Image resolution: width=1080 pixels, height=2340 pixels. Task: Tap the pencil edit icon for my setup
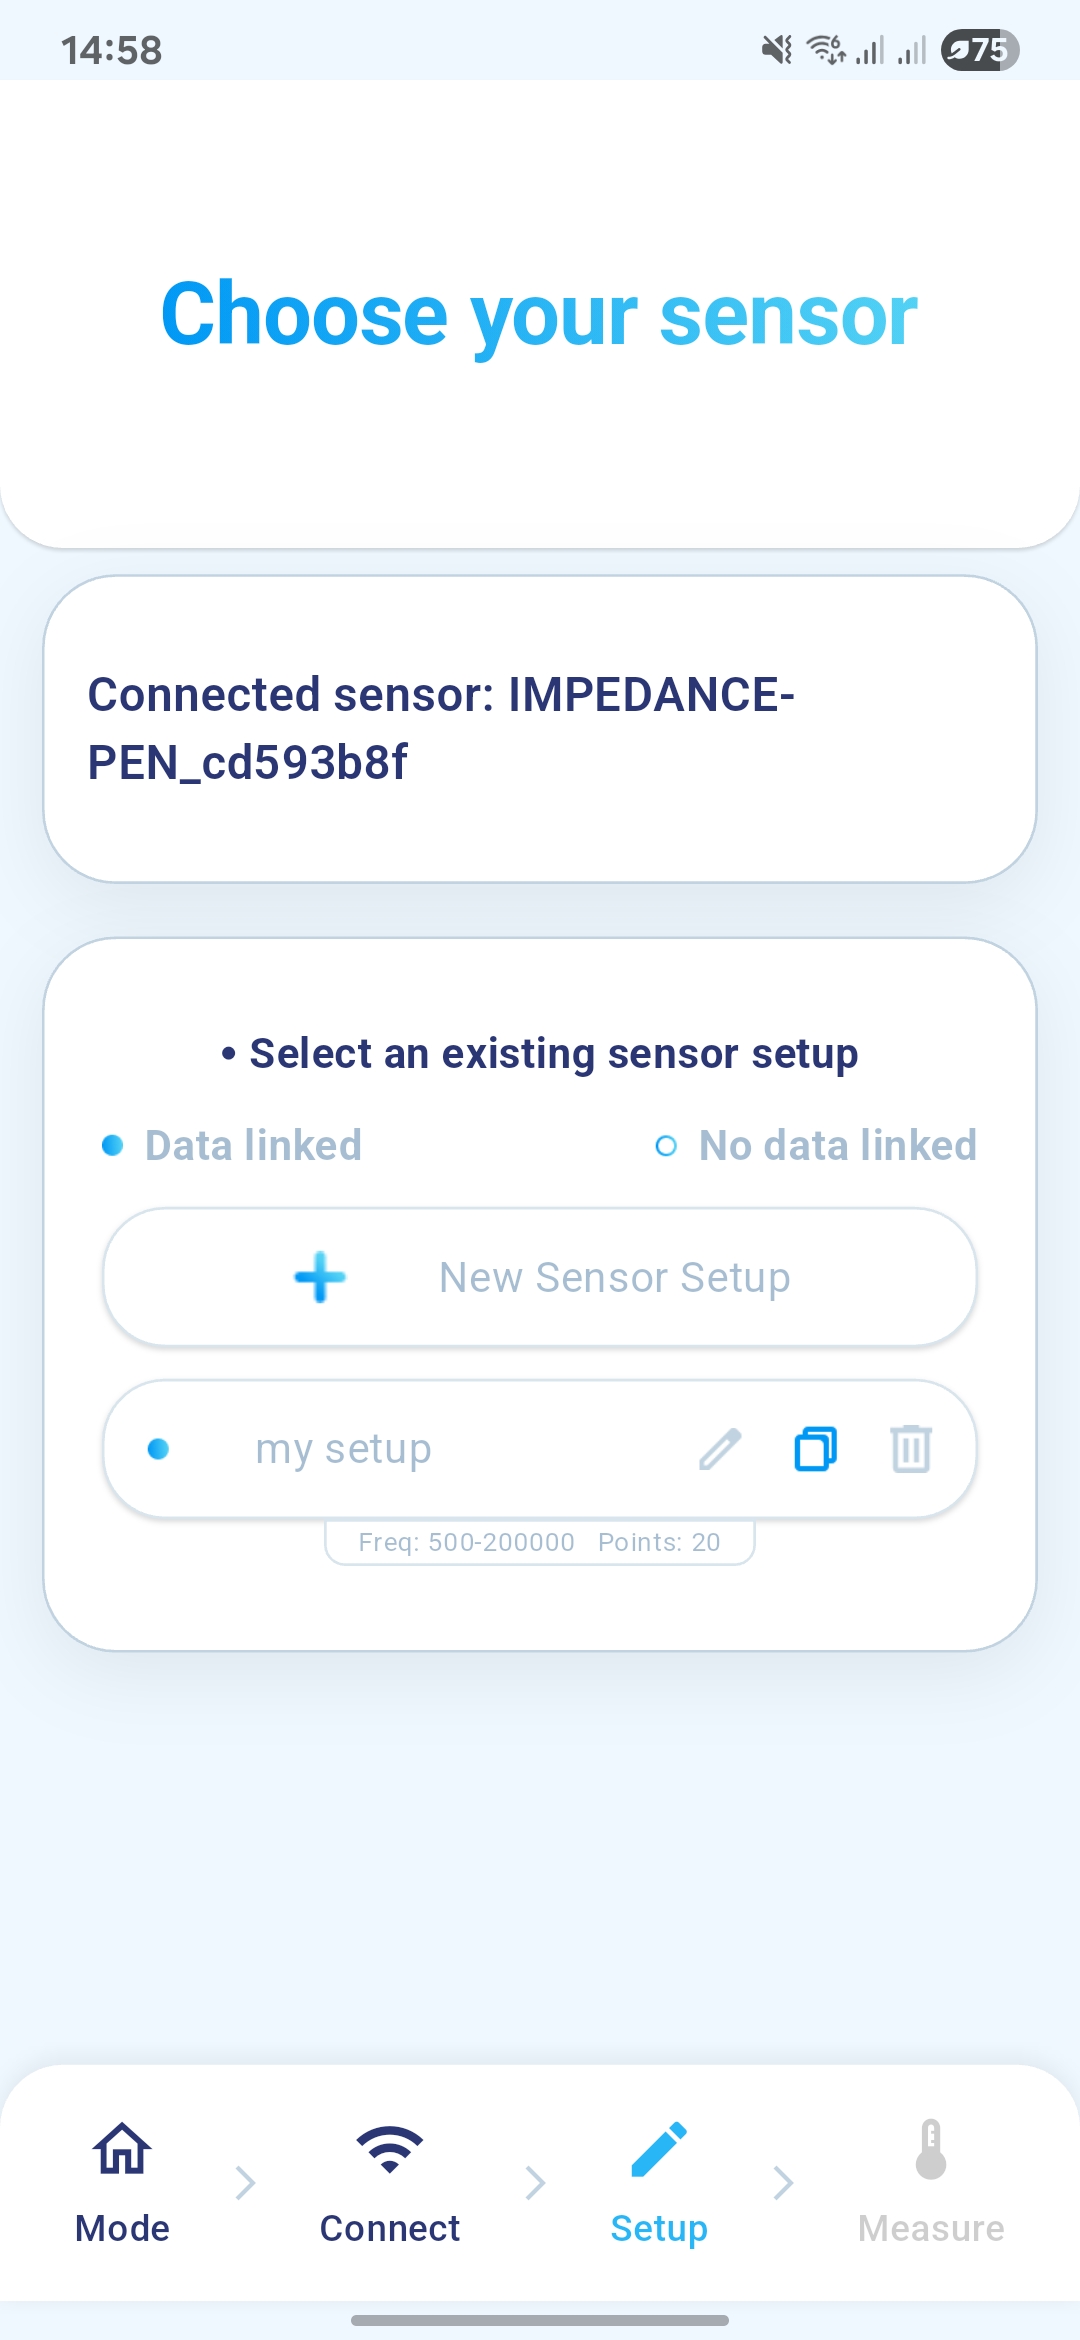720,1449
